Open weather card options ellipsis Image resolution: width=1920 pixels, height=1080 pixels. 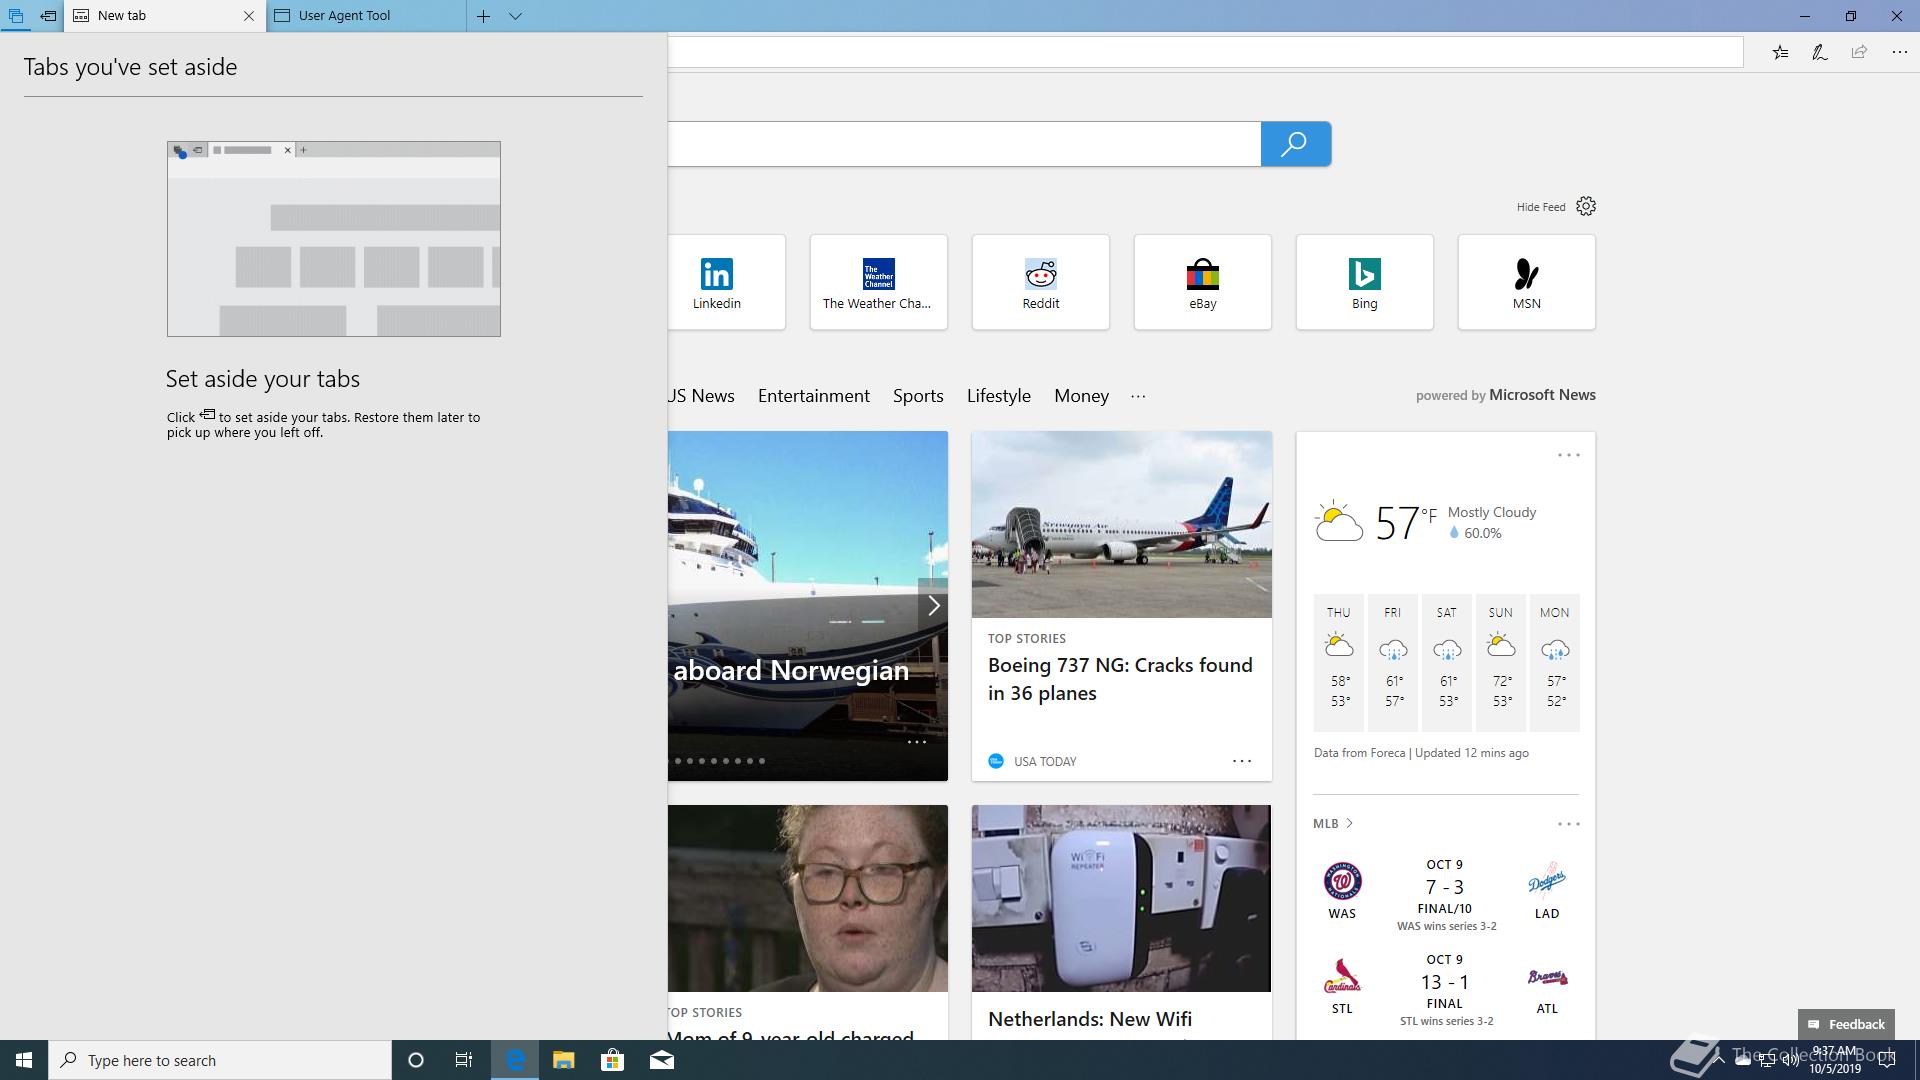click(x=1568, y=455)
